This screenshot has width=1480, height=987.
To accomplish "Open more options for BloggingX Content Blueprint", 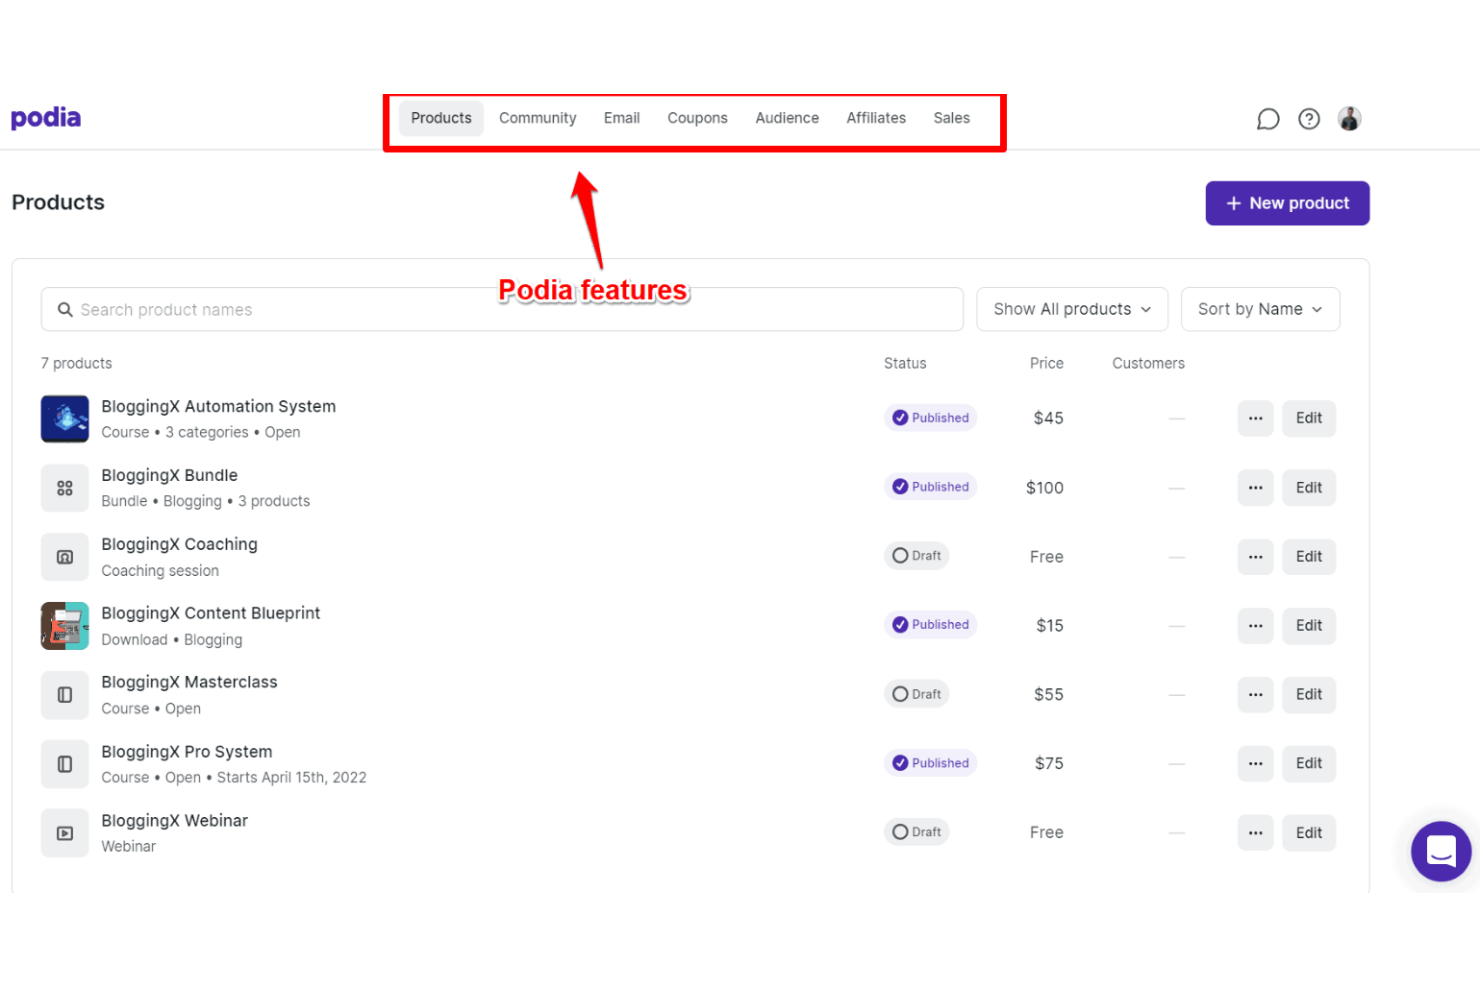I will [1255, 626].
